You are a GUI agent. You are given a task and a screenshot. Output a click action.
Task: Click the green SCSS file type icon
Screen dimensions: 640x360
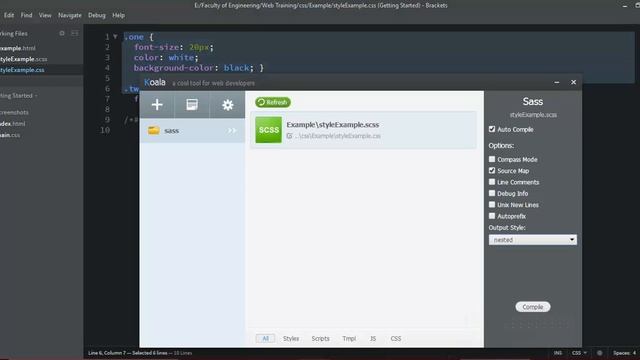pyautogui.click(x=269, y=130)
